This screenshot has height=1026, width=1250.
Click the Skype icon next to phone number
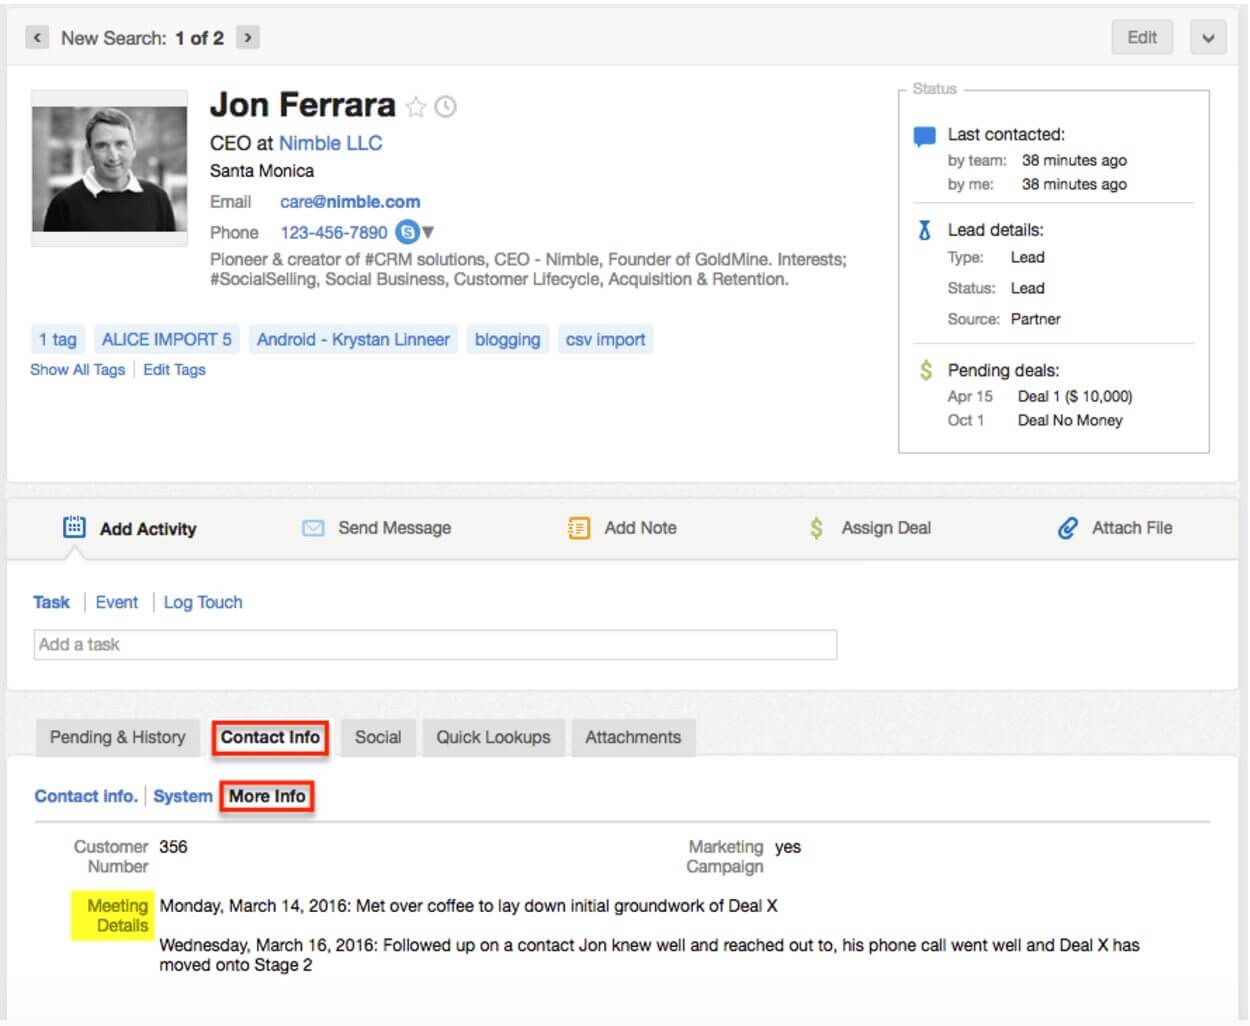406,232
